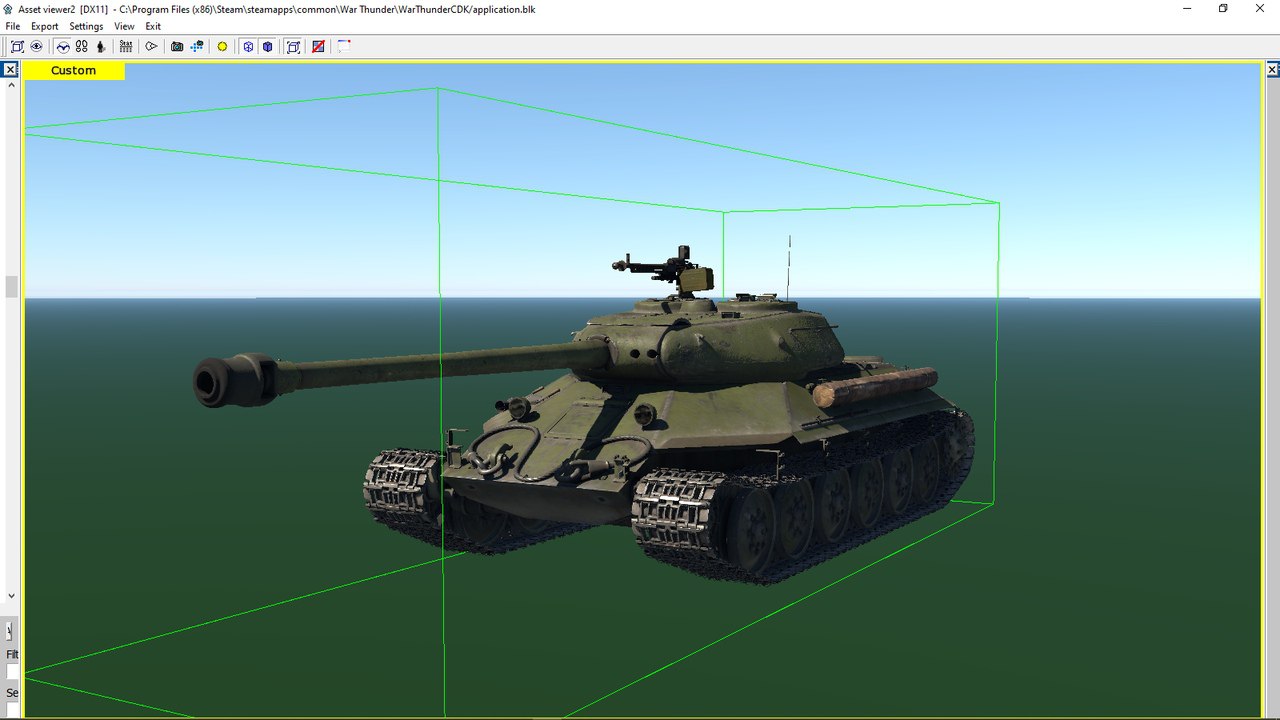Click the eye view toolbar icon

(x=36, y=46)
